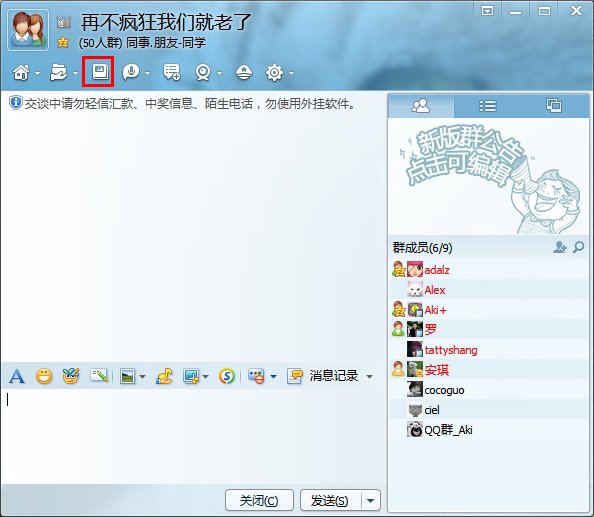Open the group album icon highlighted in red
The width and height of the screenshot is (594, 517).
pos(100,72)
